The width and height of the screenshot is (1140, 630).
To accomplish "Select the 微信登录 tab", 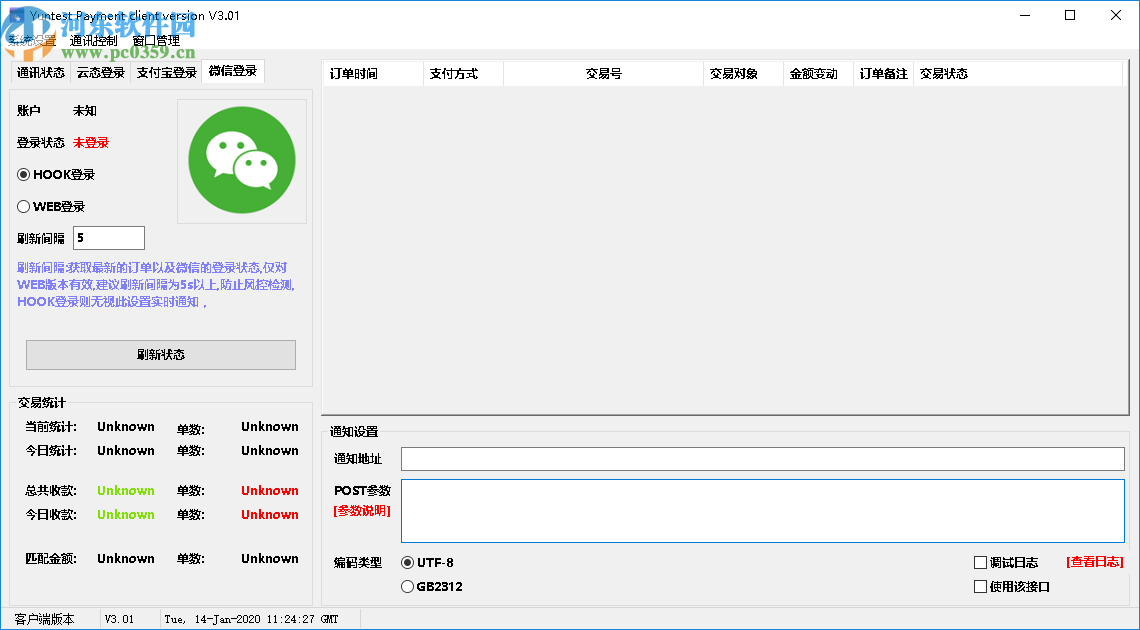I will pos(232,73).
